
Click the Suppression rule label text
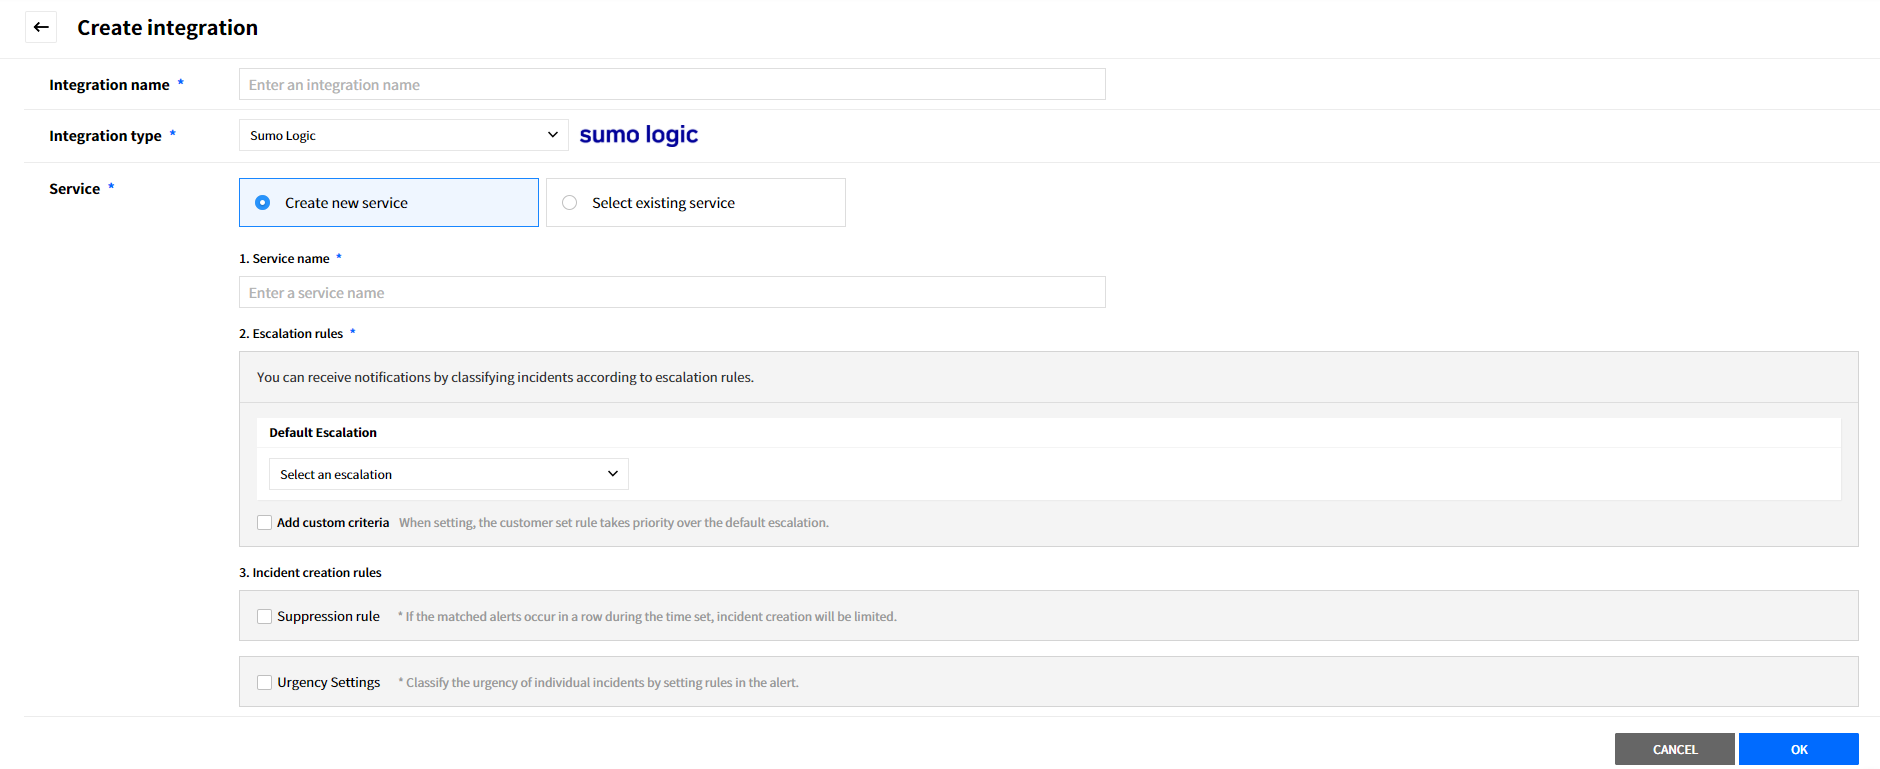[x=328, y=617]
